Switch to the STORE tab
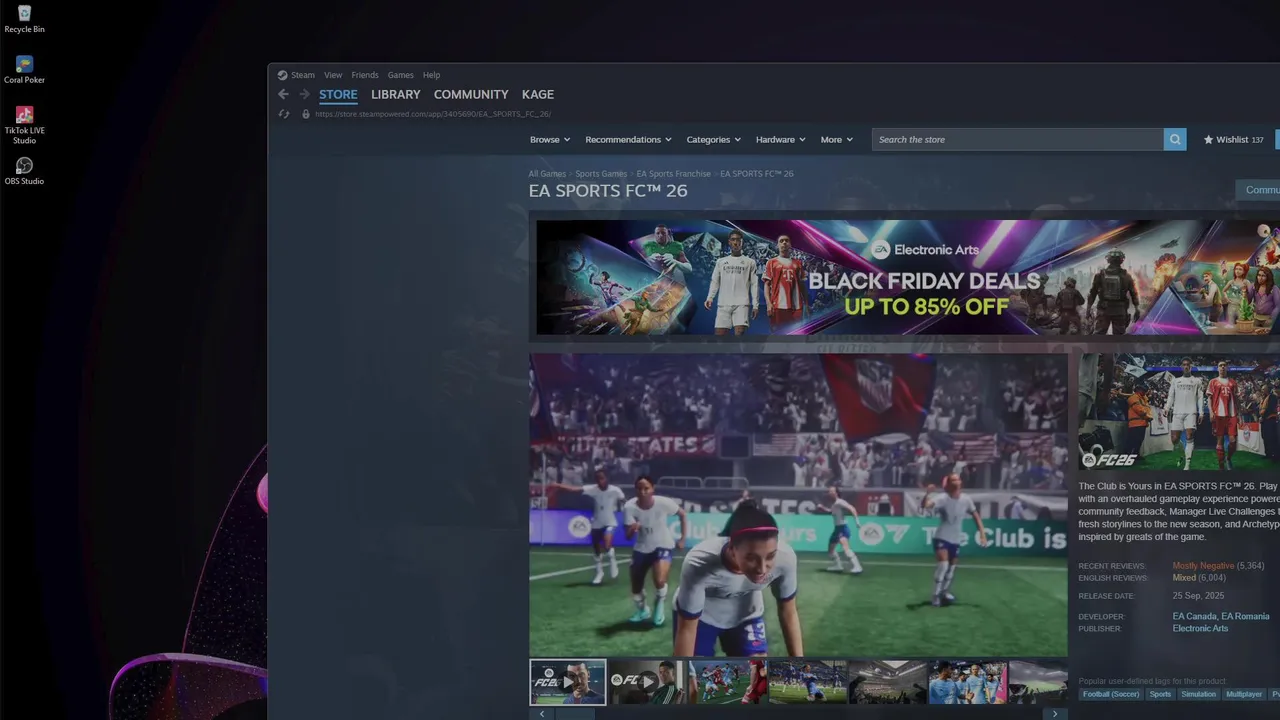This screenshot has height=720, width=1280. coord(338,95)
